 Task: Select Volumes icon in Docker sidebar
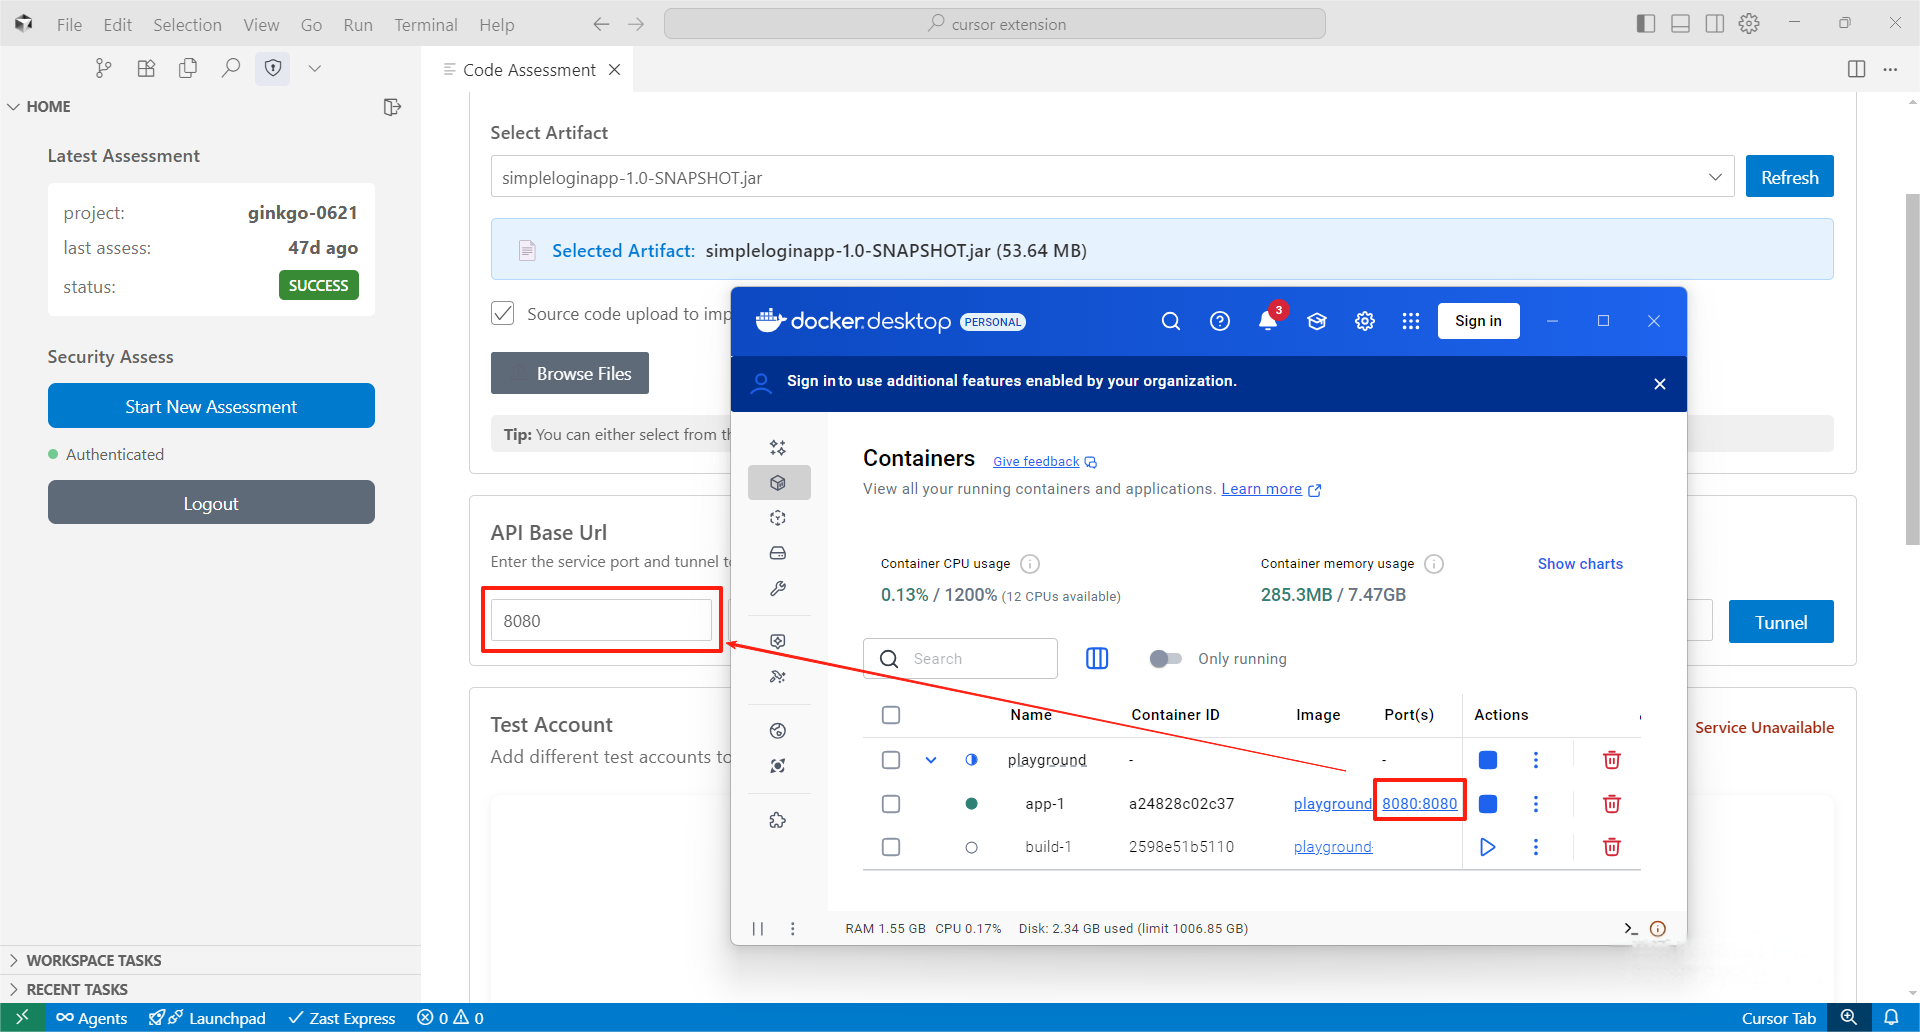coord(778,553)
